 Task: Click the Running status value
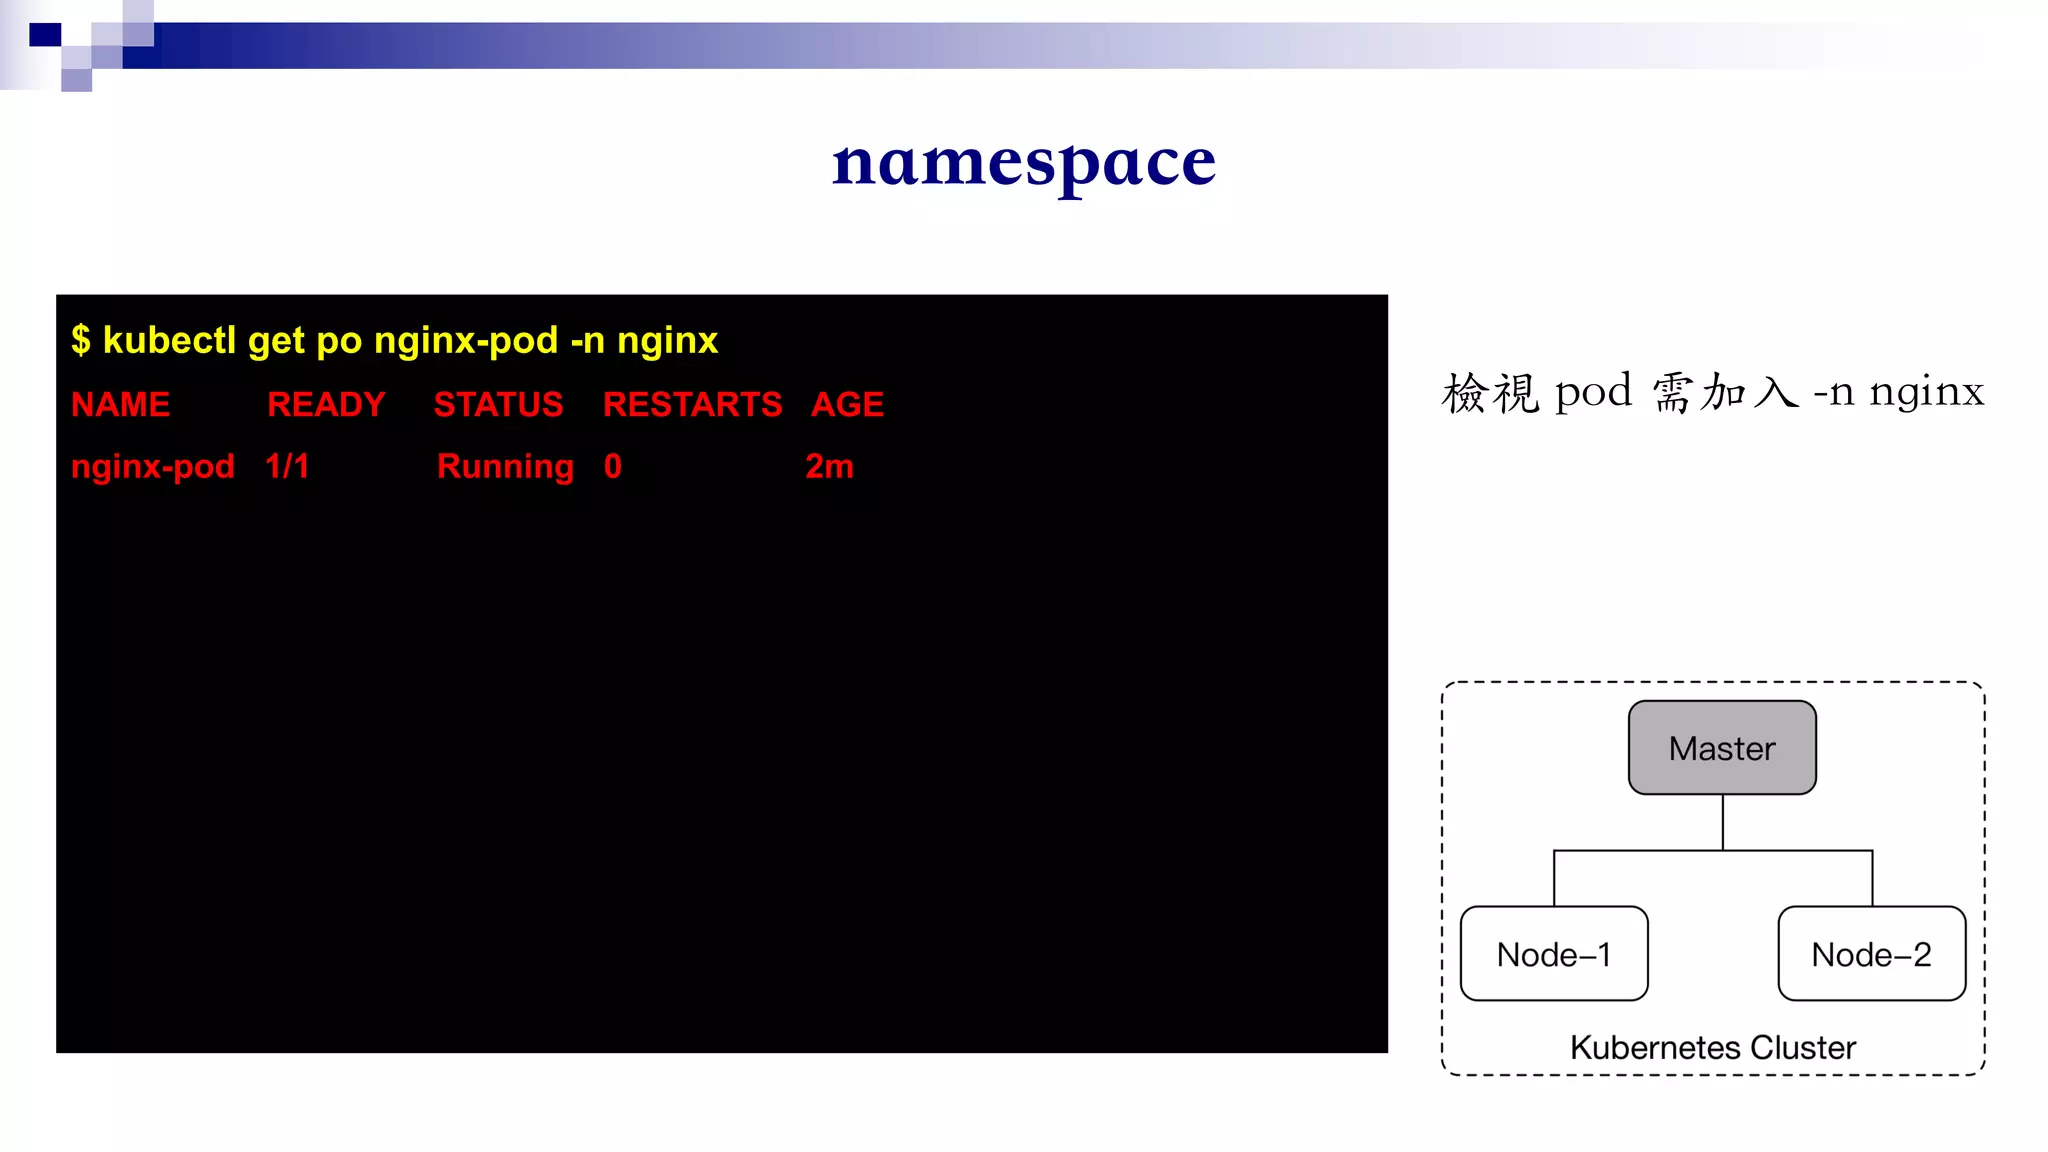505,466
